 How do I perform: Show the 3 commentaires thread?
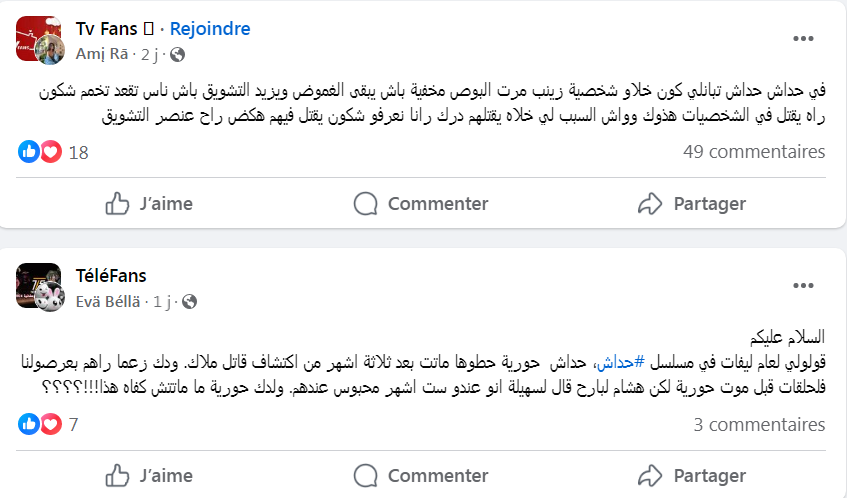759,425
